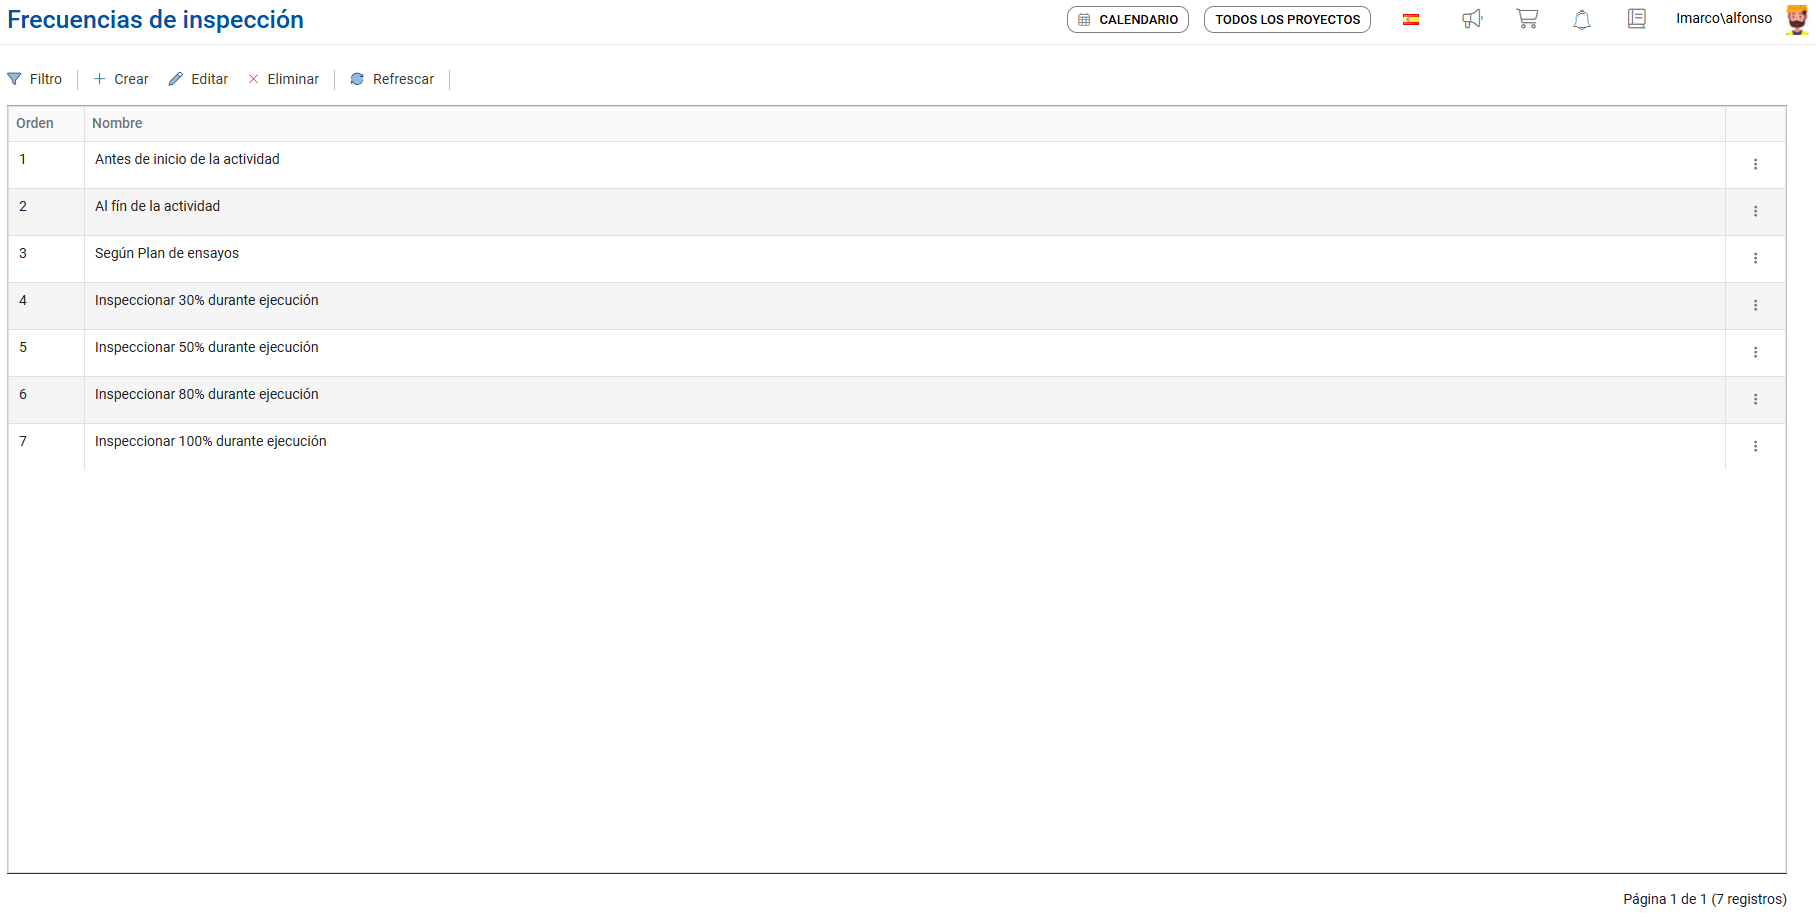Open the CALENDARIO button
The image size is (1816, 918).
[x=1128, y=20]
